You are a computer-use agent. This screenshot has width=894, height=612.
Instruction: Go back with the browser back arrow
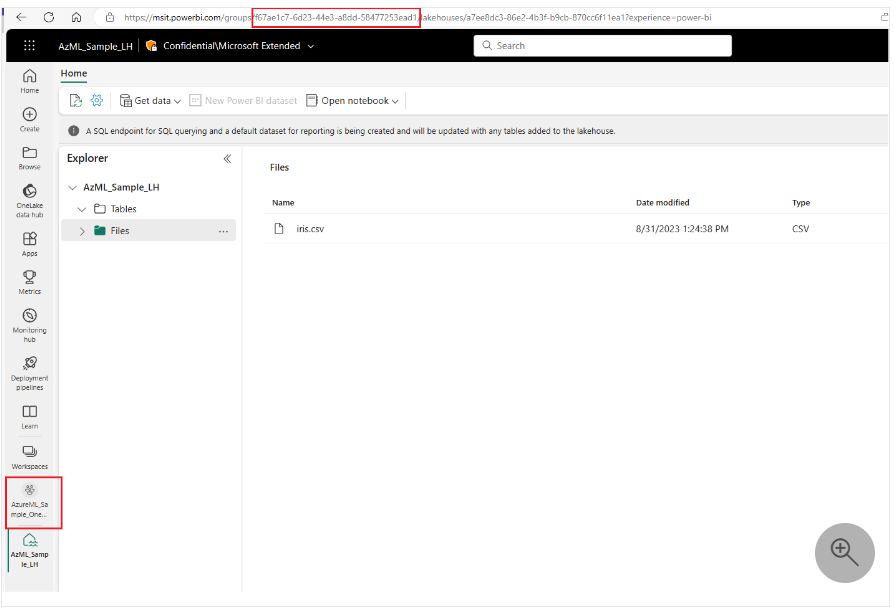tap(22, 17)
